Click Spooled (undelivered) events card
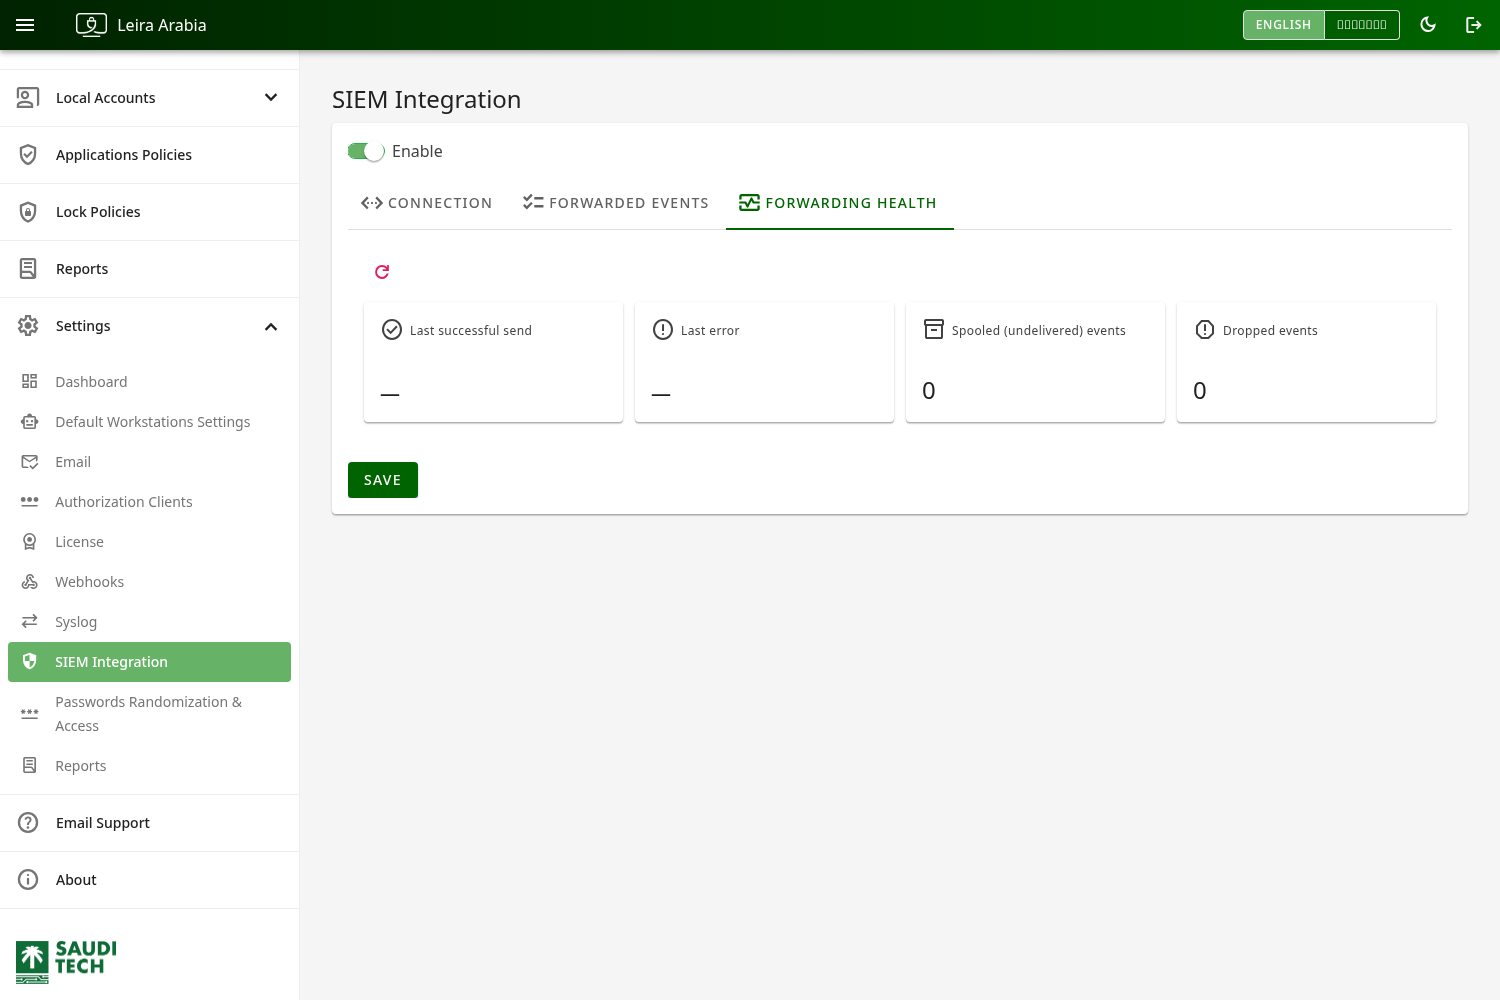Image resolution: width=1500 pixels, height=1000 pixels. pos(1035,362)
